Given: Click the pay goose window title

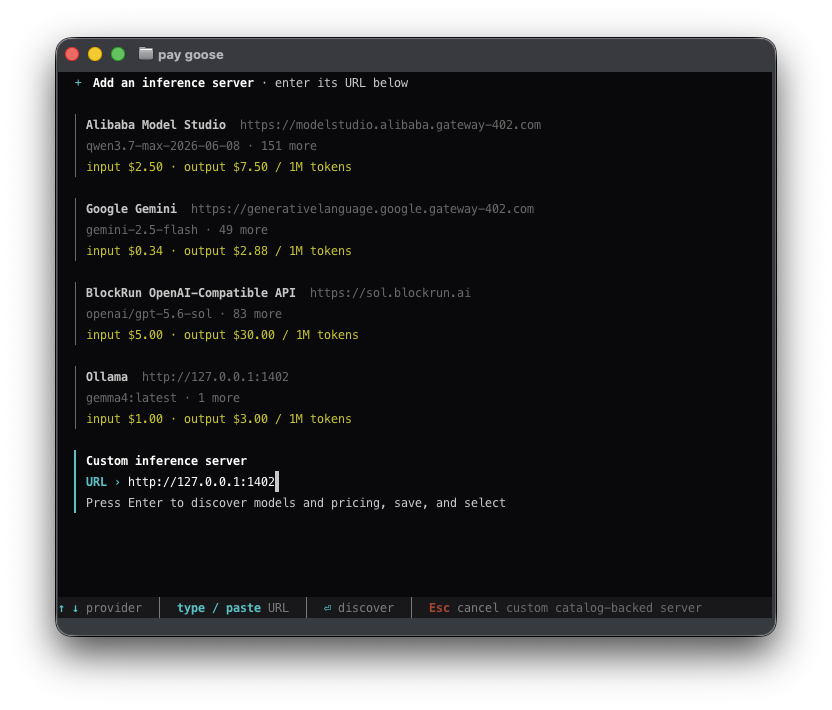Looking at the screenshot, I should (190, 55).
